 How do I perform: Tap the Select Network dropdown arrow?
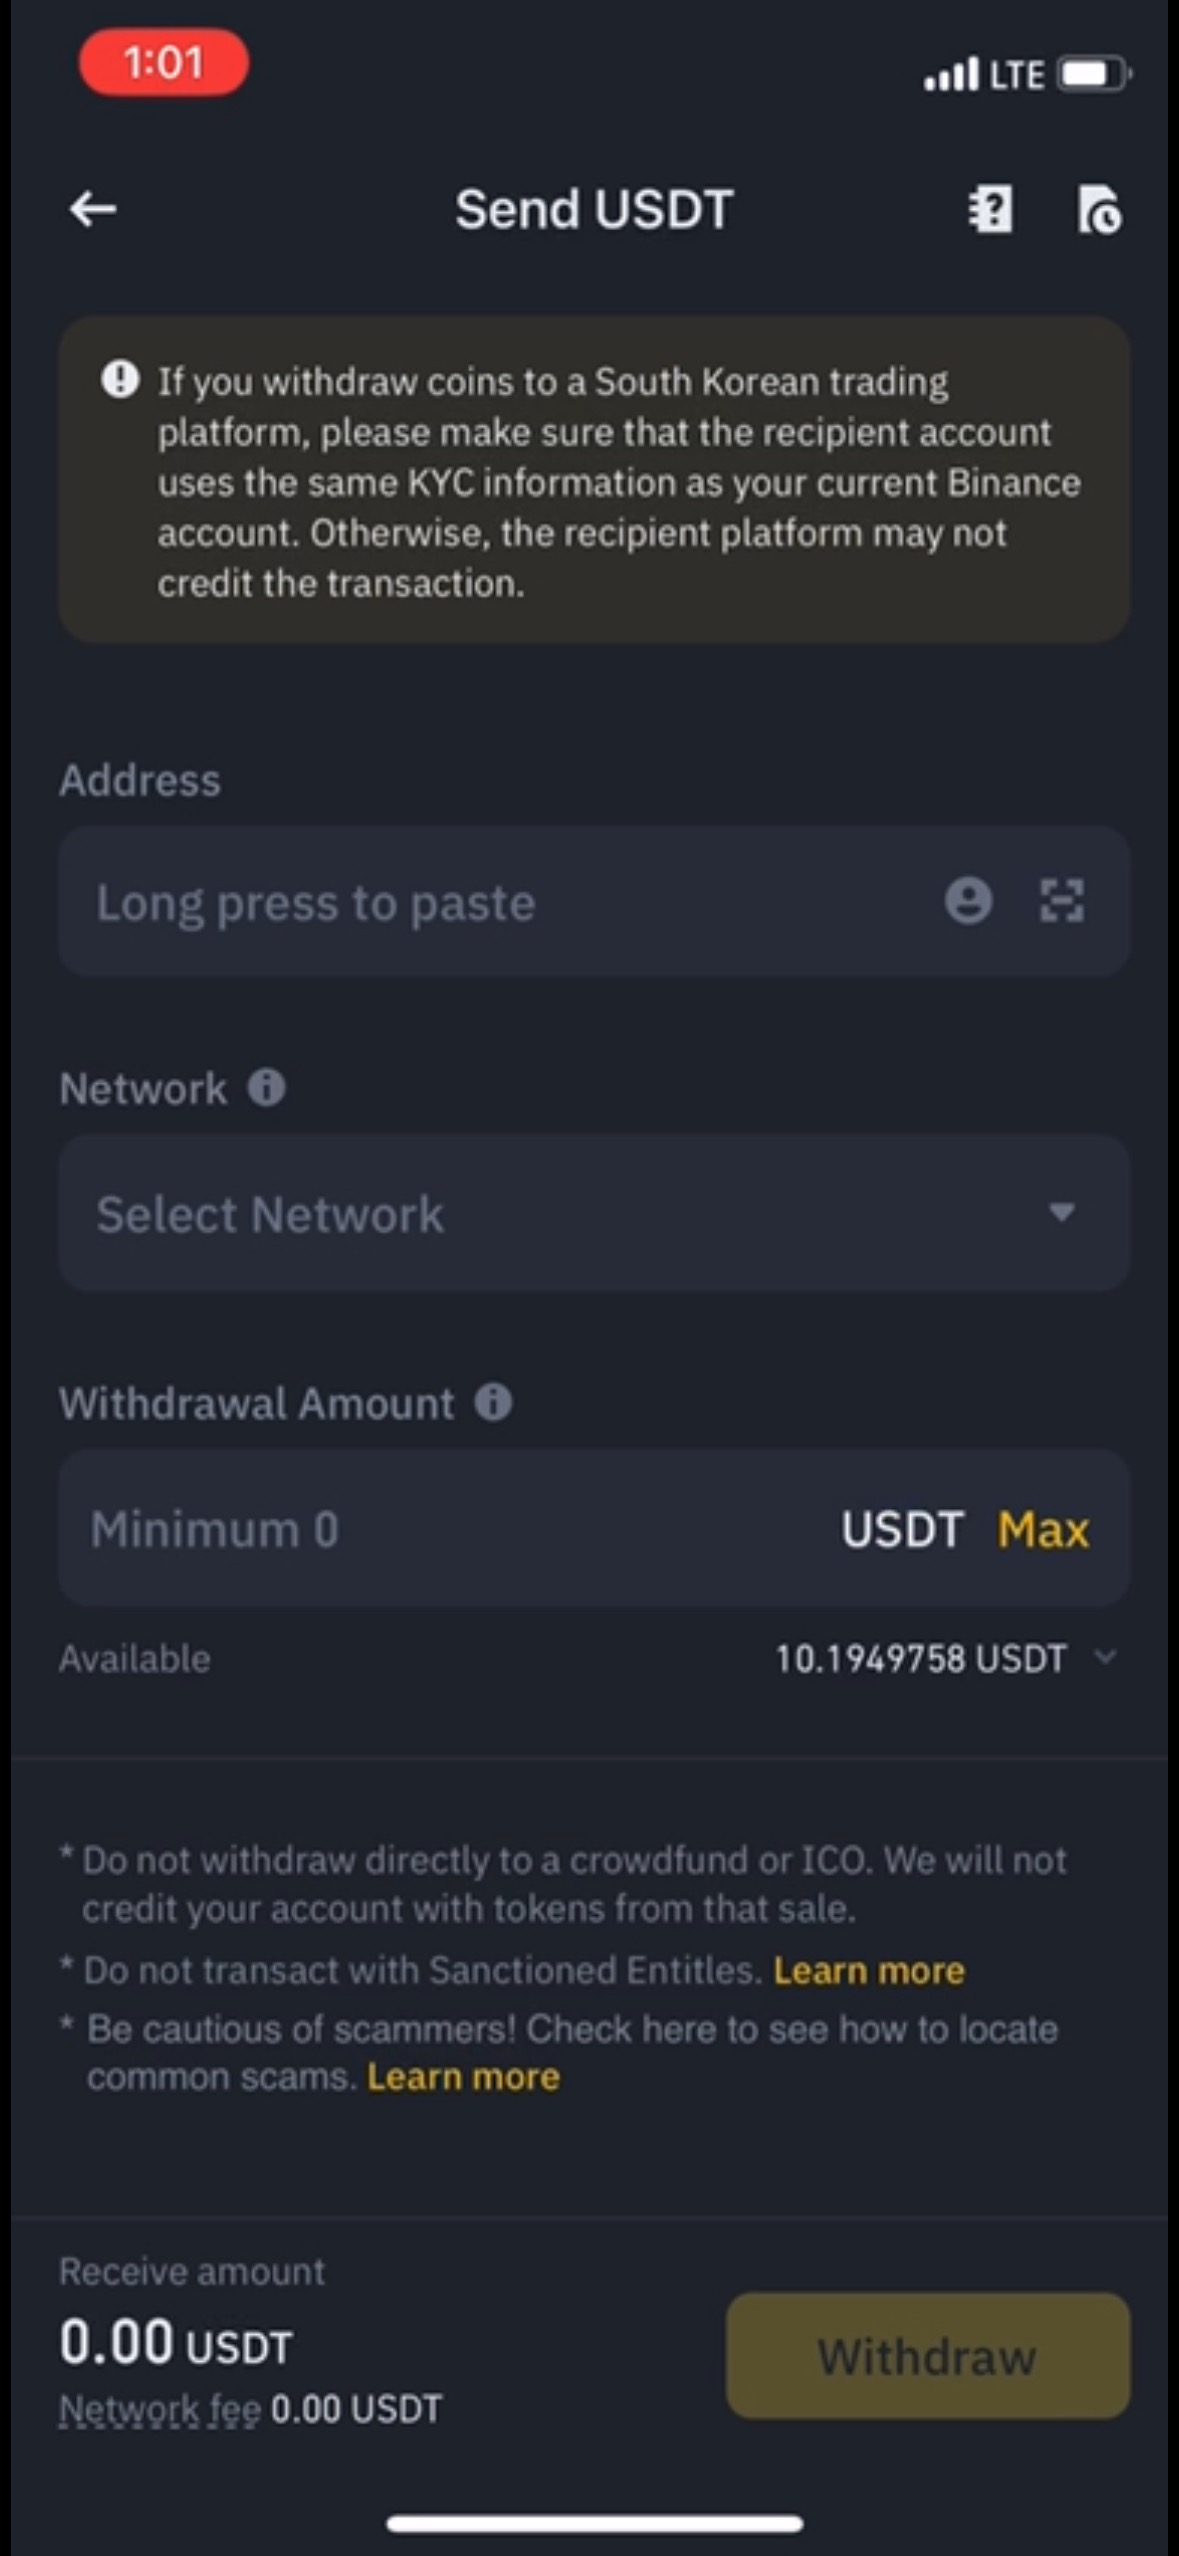(x=1061, y=1213)
